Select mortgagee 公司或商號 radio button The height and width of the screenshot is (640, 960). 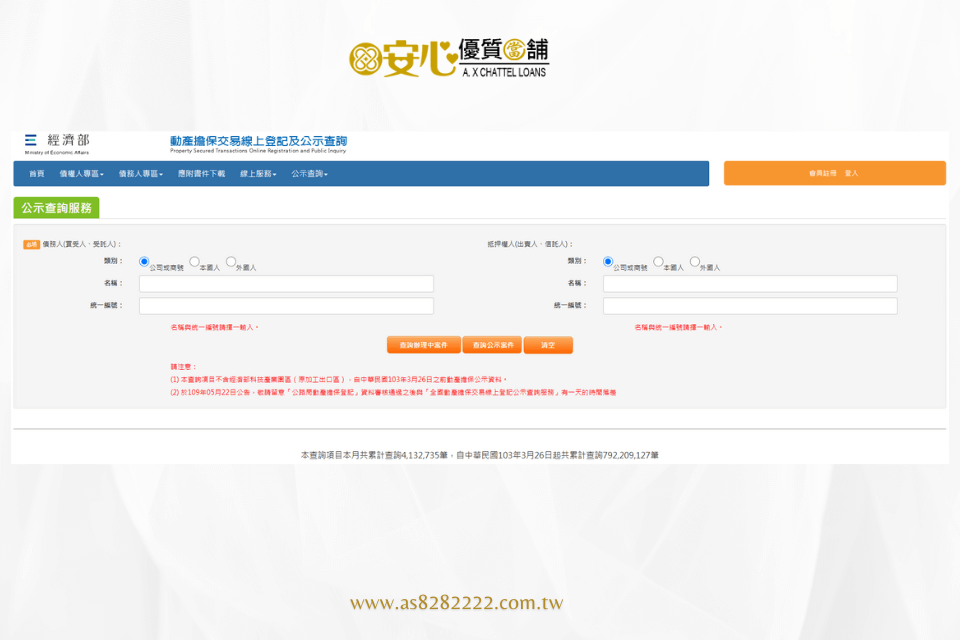(x=608, y=262)
